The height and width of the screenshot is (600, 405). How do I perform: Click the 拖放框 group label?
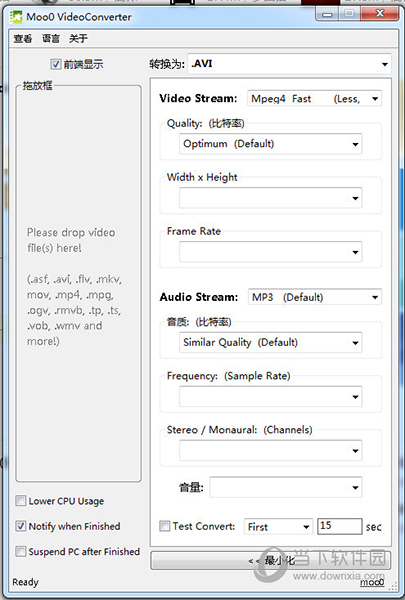[37, 85]
